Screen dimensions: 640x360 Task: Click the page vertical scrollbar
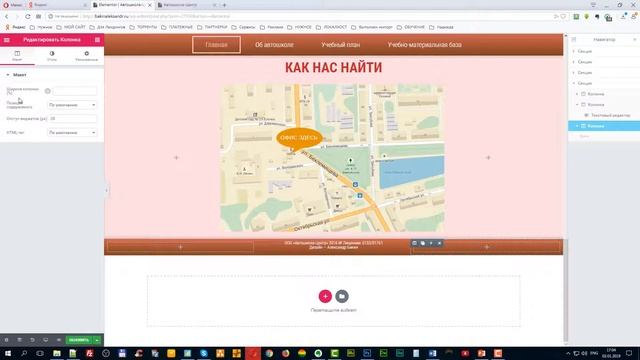pos(566,189)
